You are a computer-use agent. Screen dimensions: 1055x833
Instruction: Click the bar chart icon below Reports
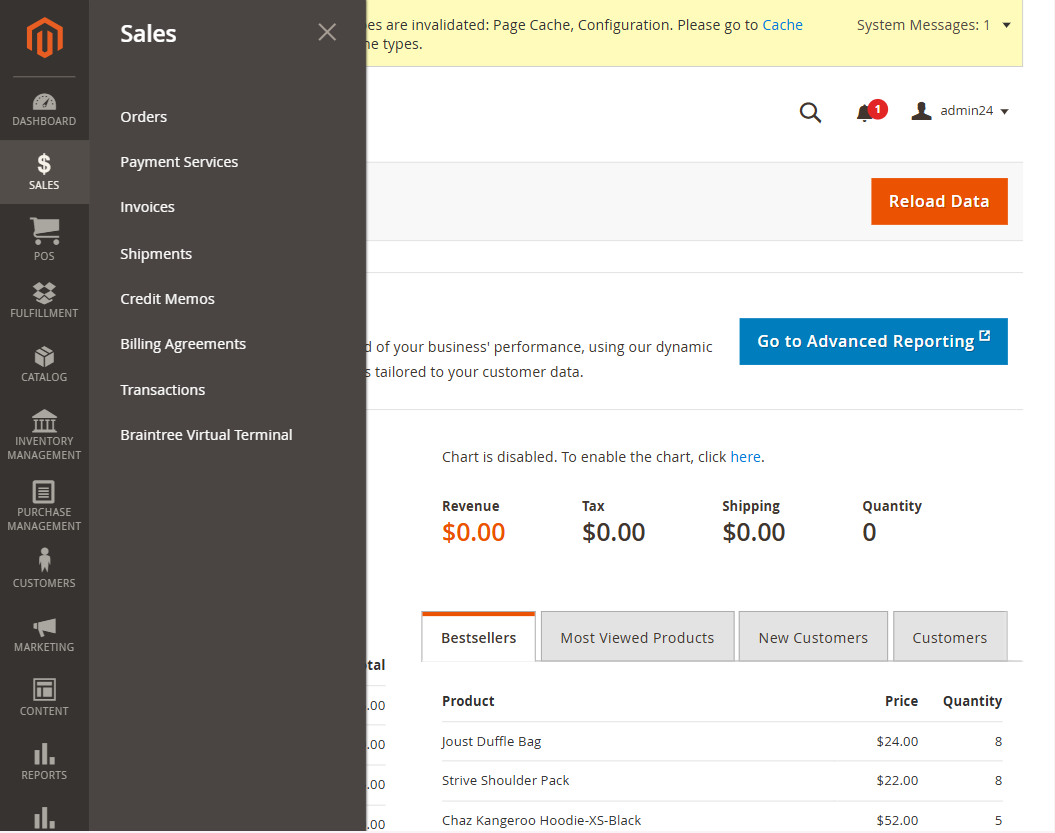[44, 818]
